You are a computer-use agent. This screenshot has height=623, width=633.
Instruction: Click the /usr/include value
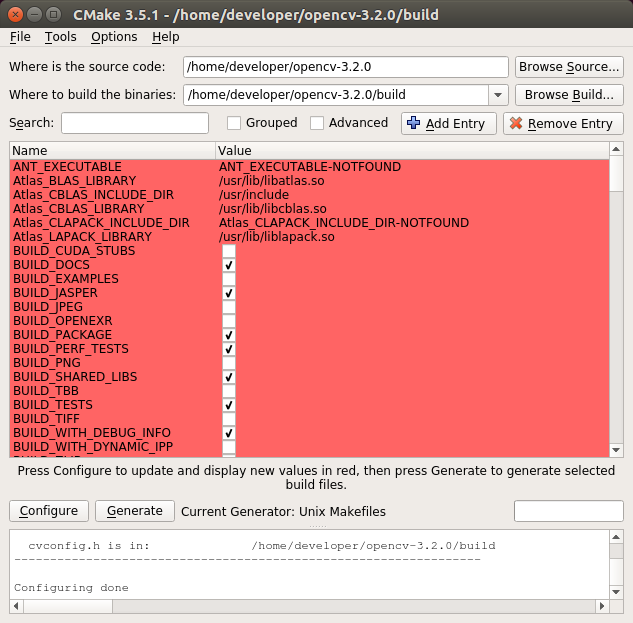(x=254, y=195)
